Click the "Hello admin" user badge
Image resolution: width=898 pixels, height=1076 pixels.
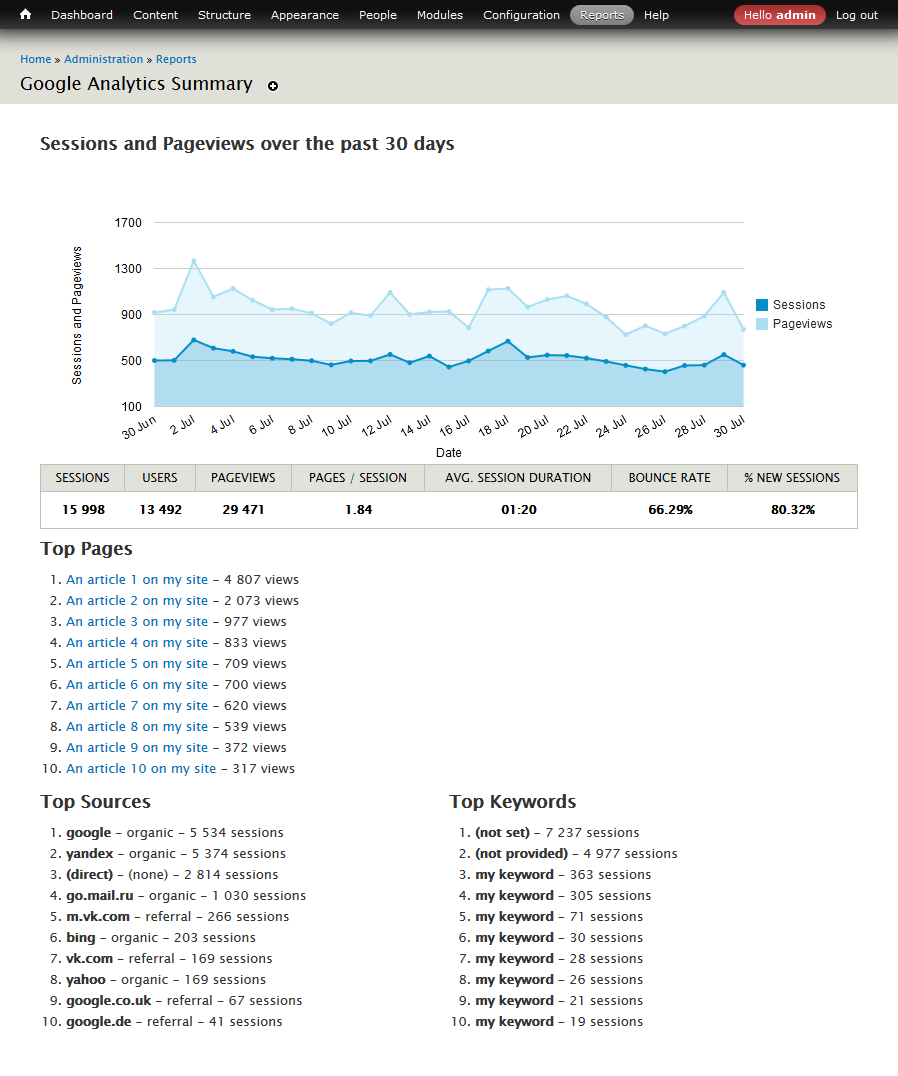(779, 15)
